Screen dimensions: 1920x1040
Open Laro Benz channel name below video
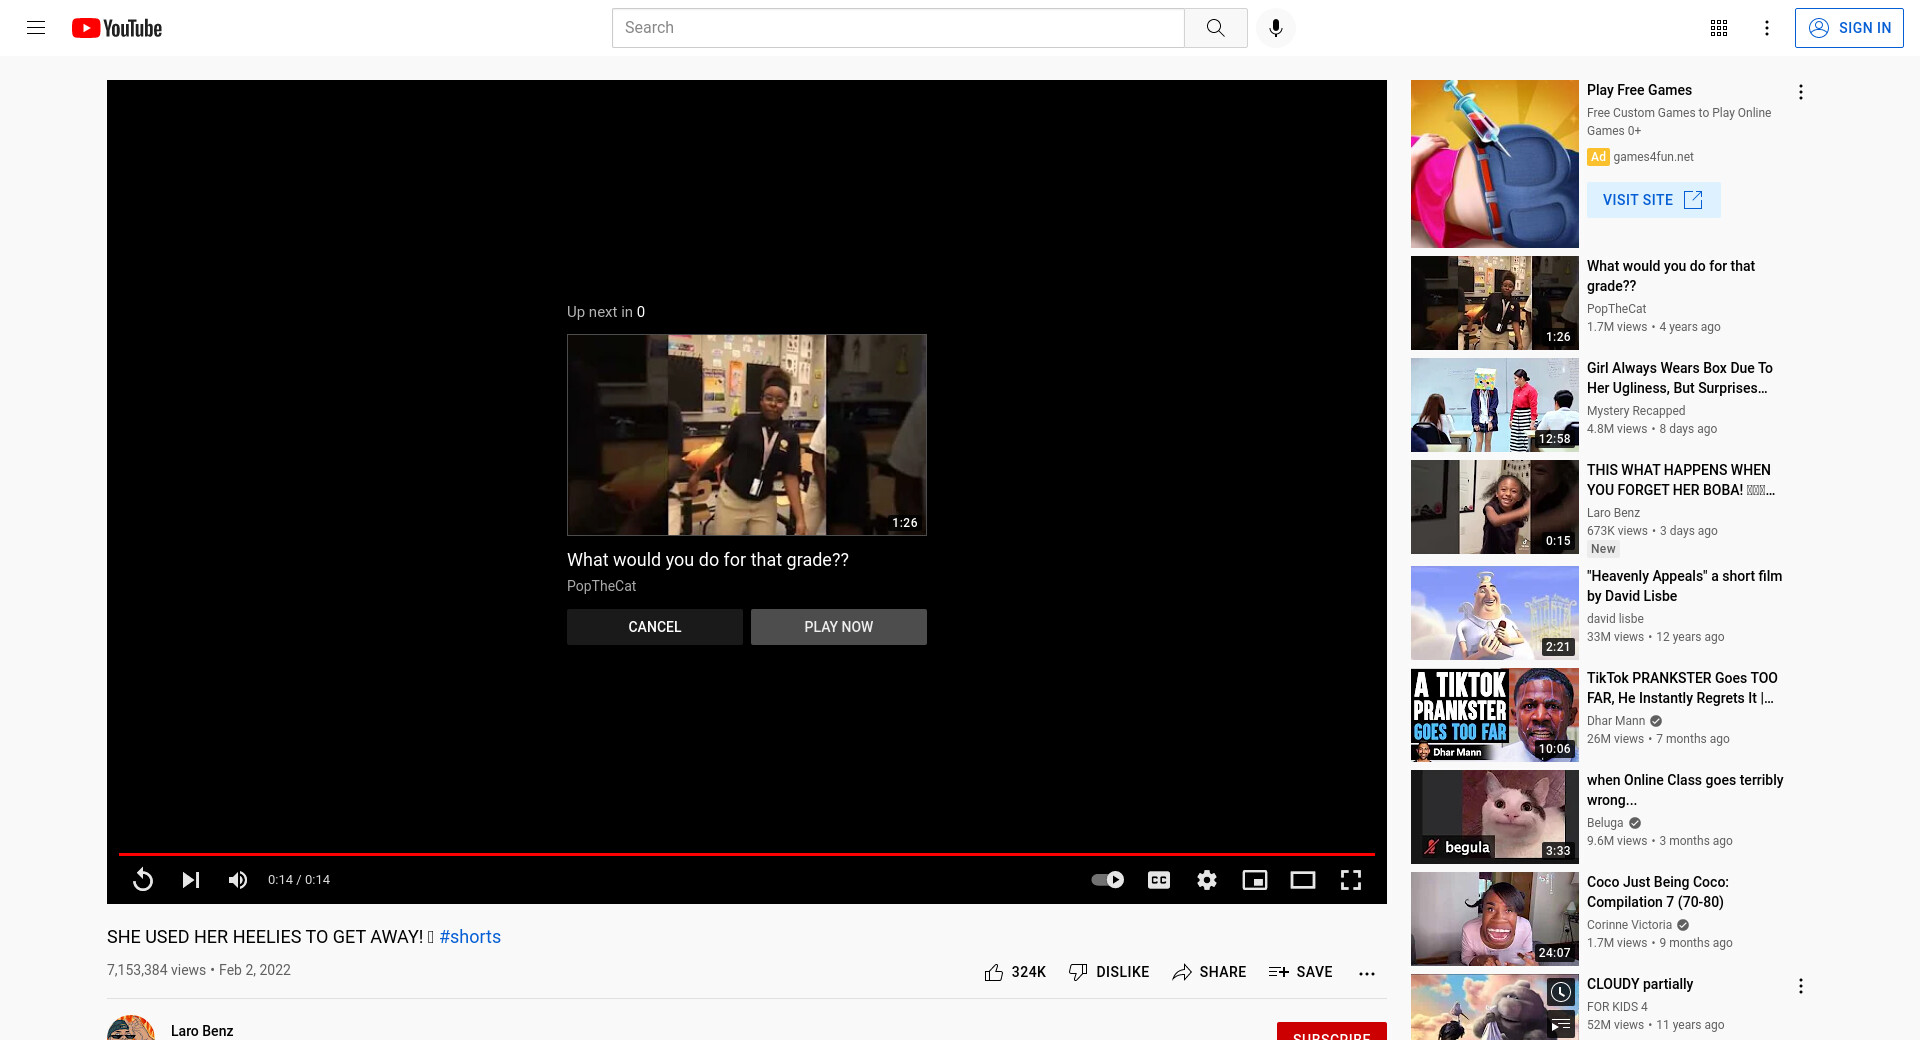click(202, 1031)
